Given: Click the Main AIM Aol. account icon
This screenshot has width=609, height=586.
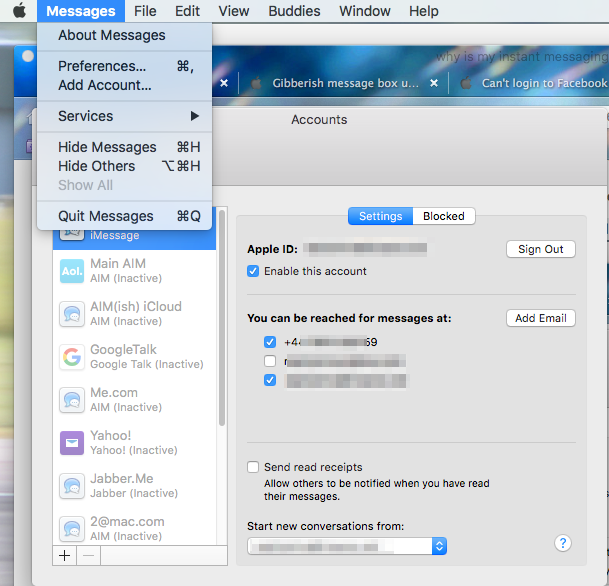Looking at the screenshot, I should pyautogui.click(x=72, y=271).
